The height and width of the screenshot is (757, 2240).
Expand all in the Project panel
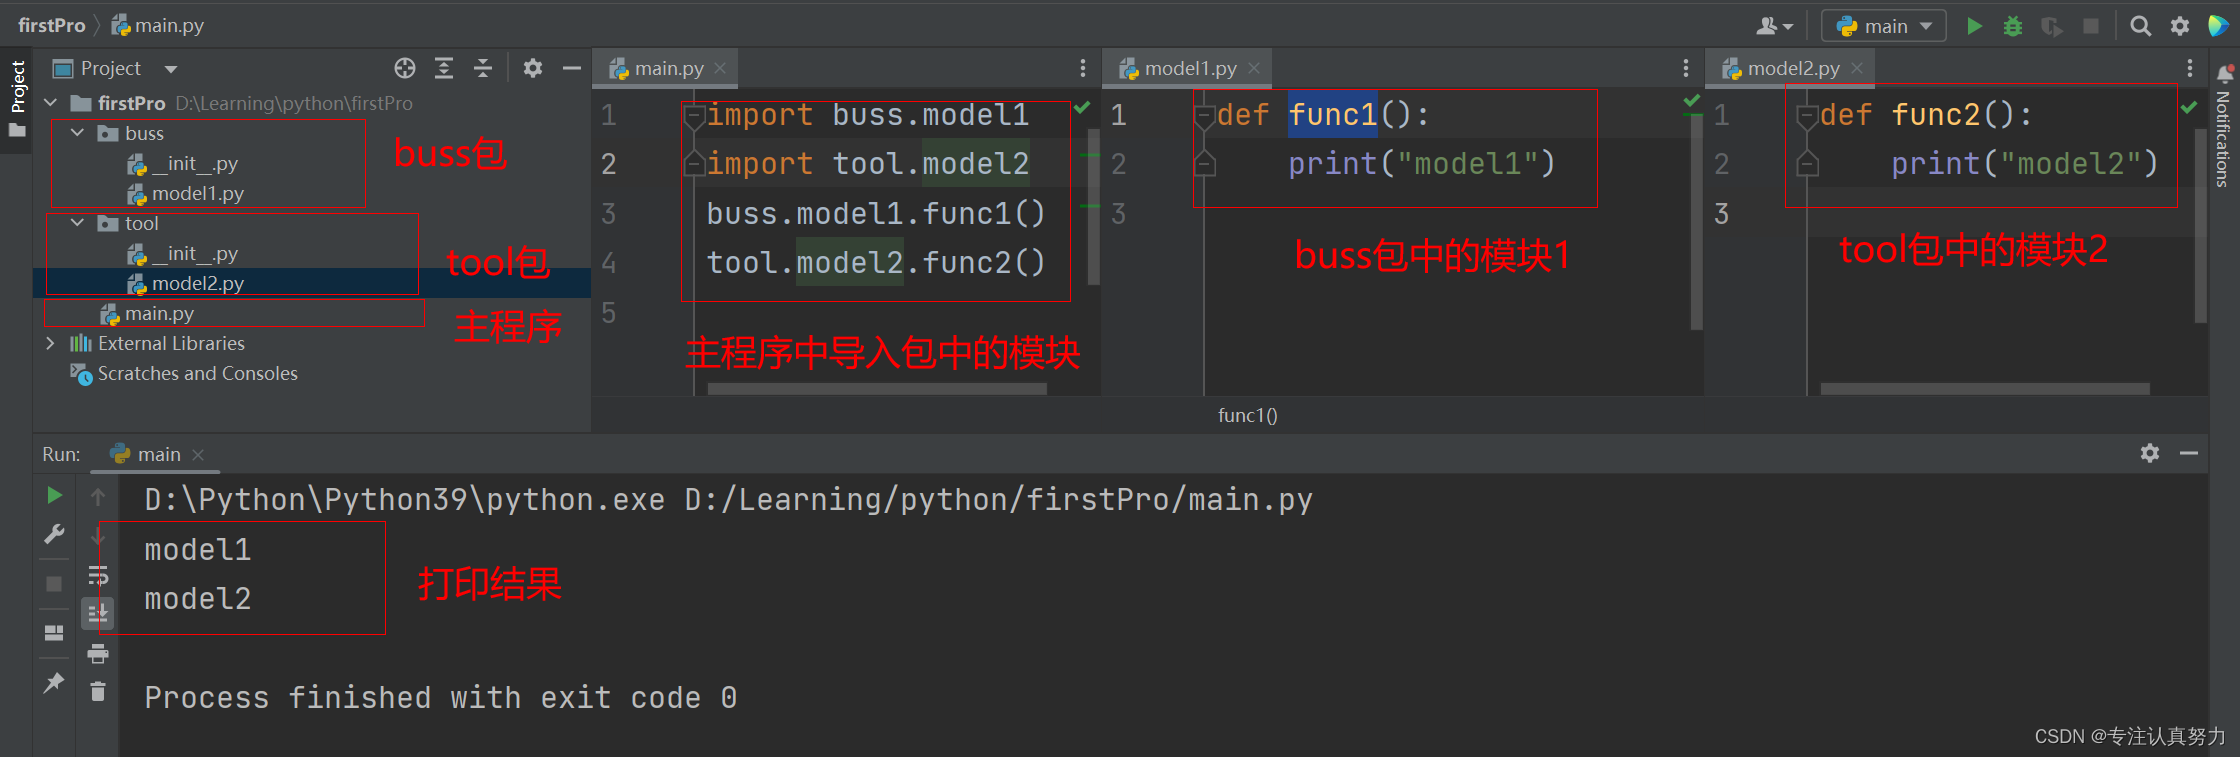pos(444,68)
